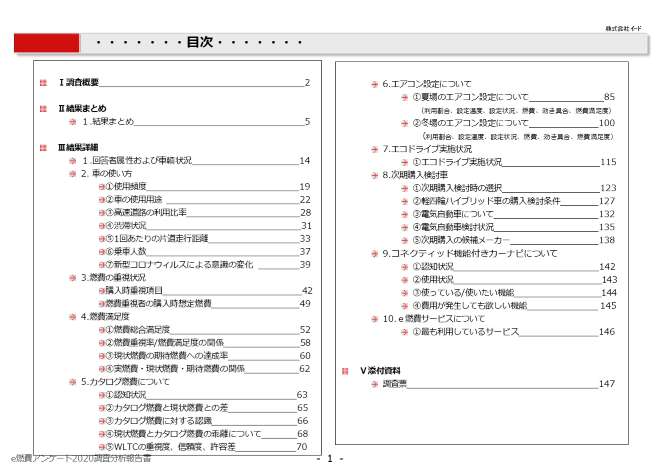
Task: Click the '株式会社イード' company name
Action: [x=623, y=29]
